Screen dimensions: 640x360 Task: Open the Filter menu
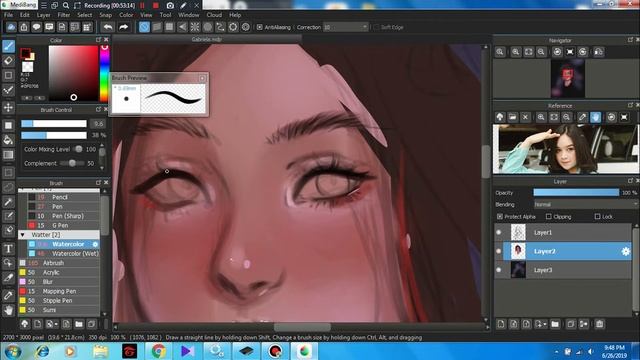[x=64, y=15]
